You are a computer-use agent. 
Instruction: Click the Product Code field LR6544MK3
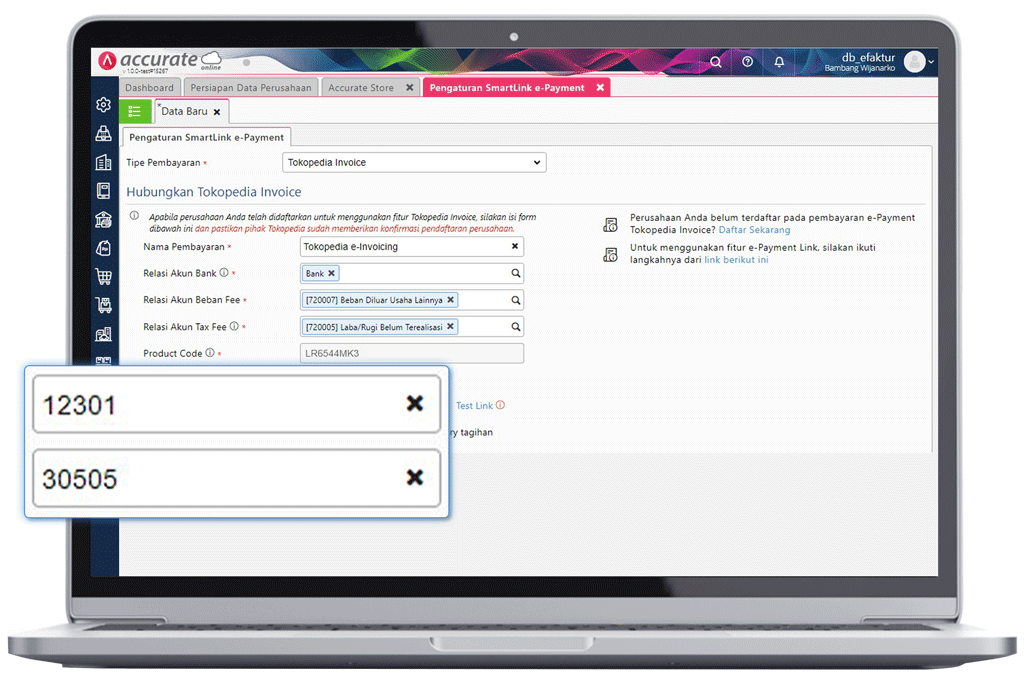tap(411, 353)
